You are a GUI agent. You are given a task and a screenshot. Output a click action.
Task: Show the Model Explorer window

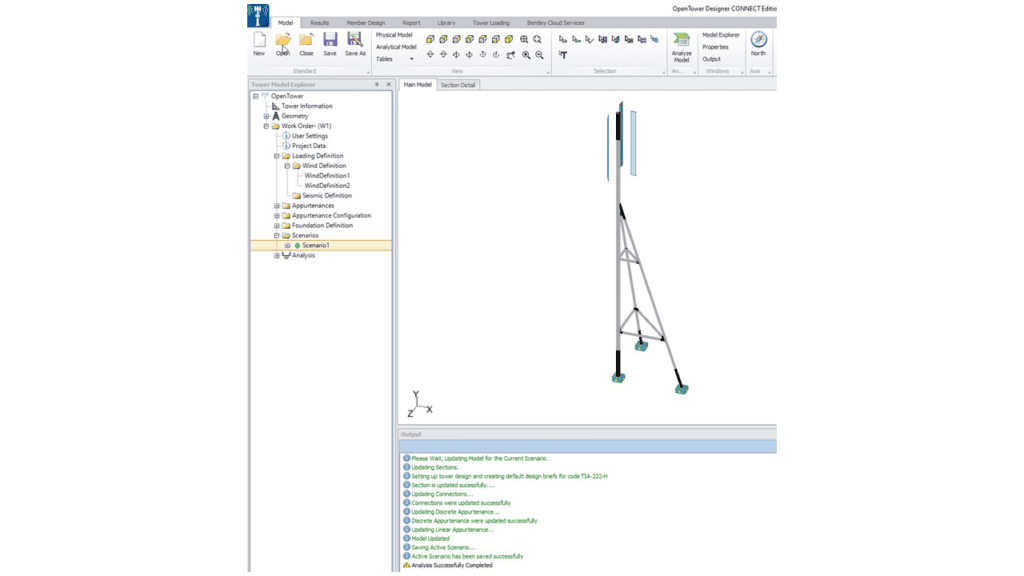coord(719,33)
